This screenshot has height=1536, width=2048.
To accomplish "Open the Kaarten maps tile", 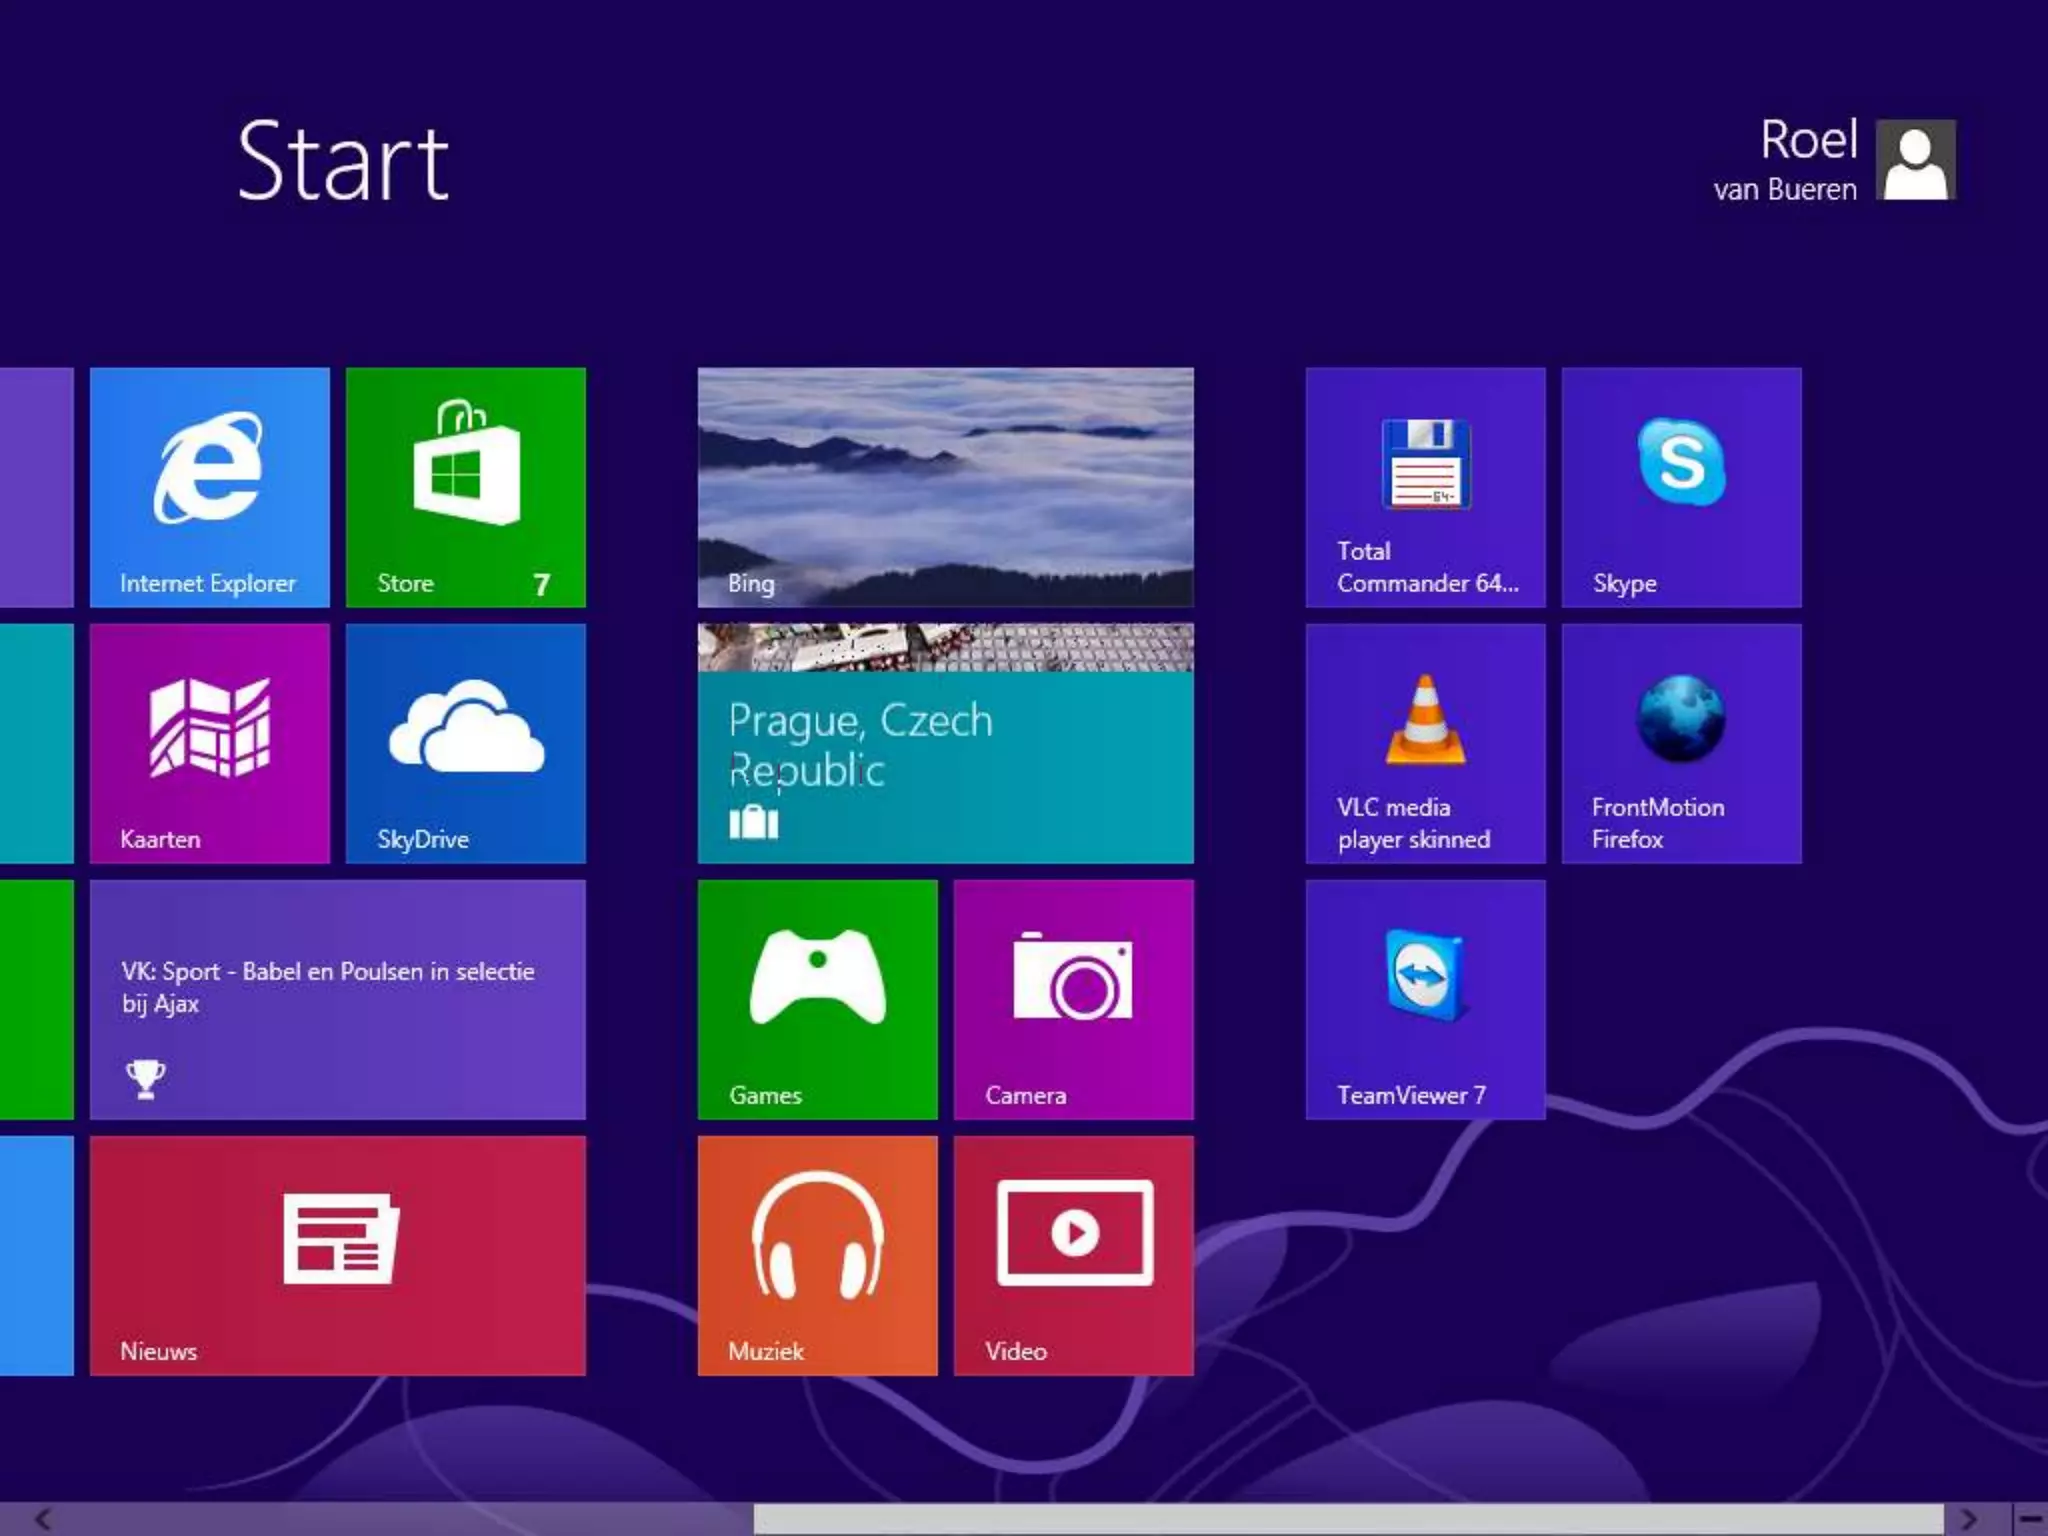I will pyautogui.click(x=209, y=743).
